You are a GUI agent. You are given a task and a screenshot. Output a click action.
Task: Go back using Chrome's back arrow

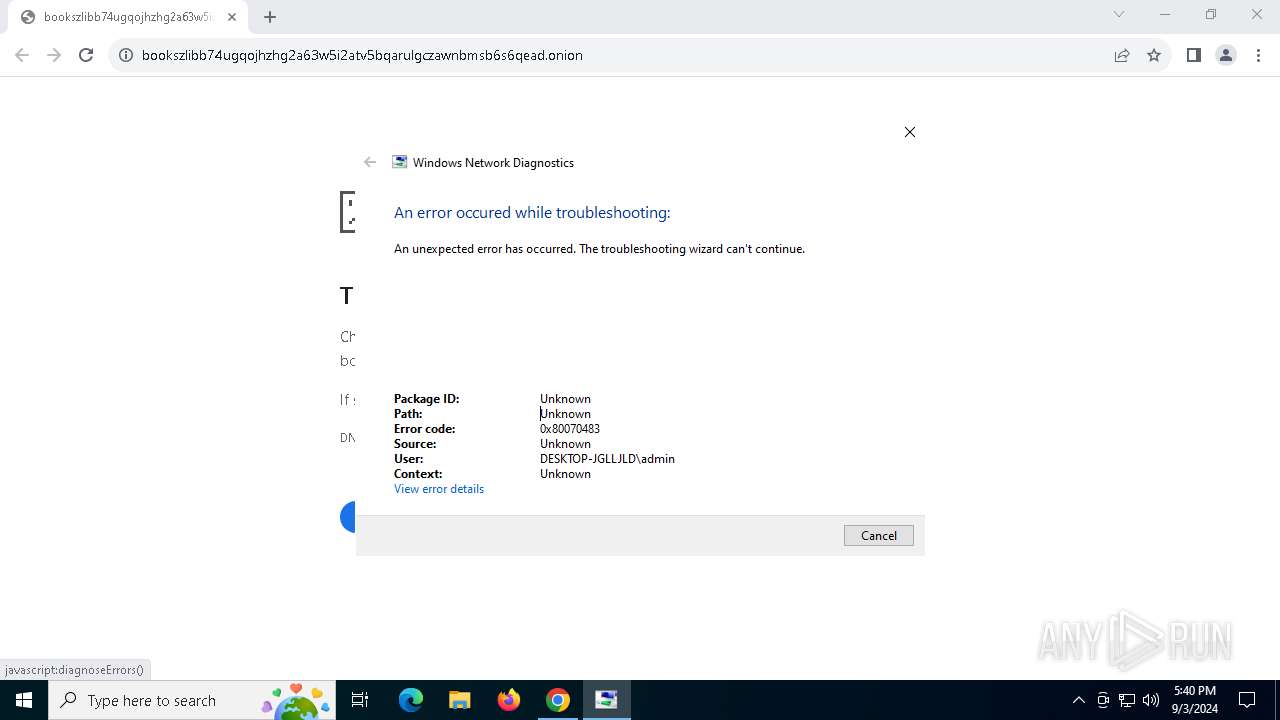(x=22, y=55)
